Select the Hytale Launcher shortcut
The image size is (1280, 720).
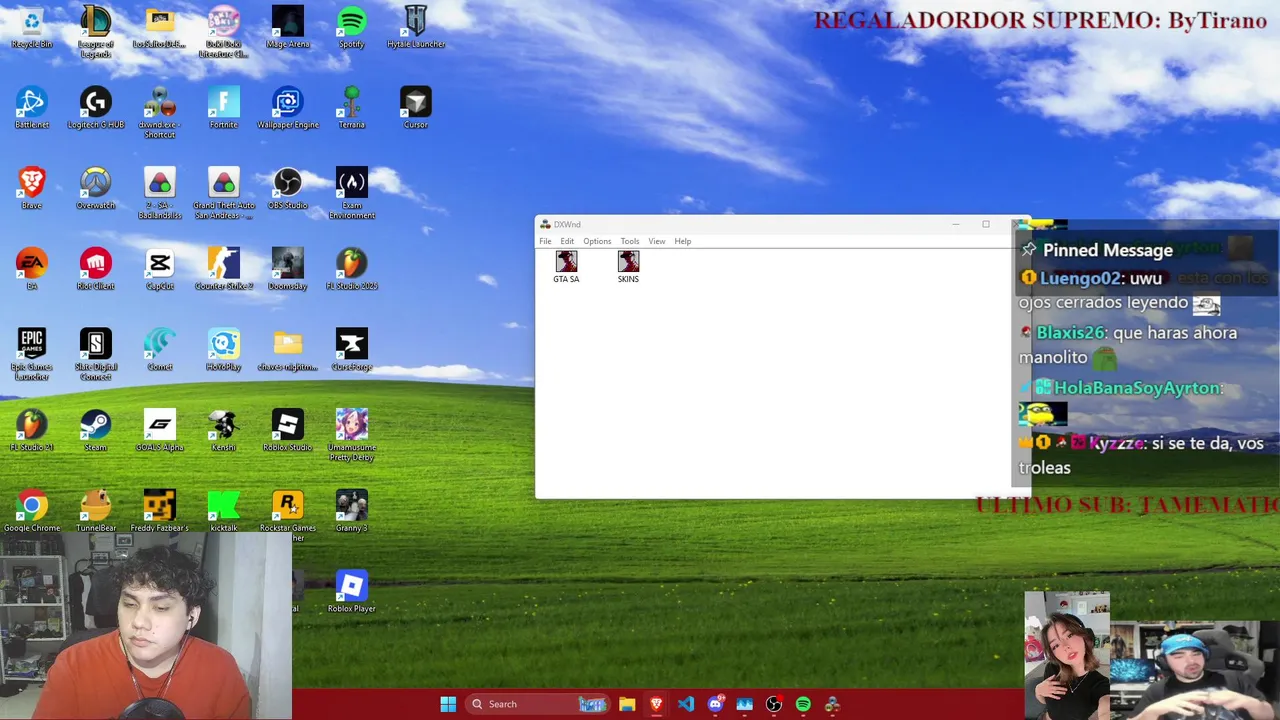click(x=416, y=28)
